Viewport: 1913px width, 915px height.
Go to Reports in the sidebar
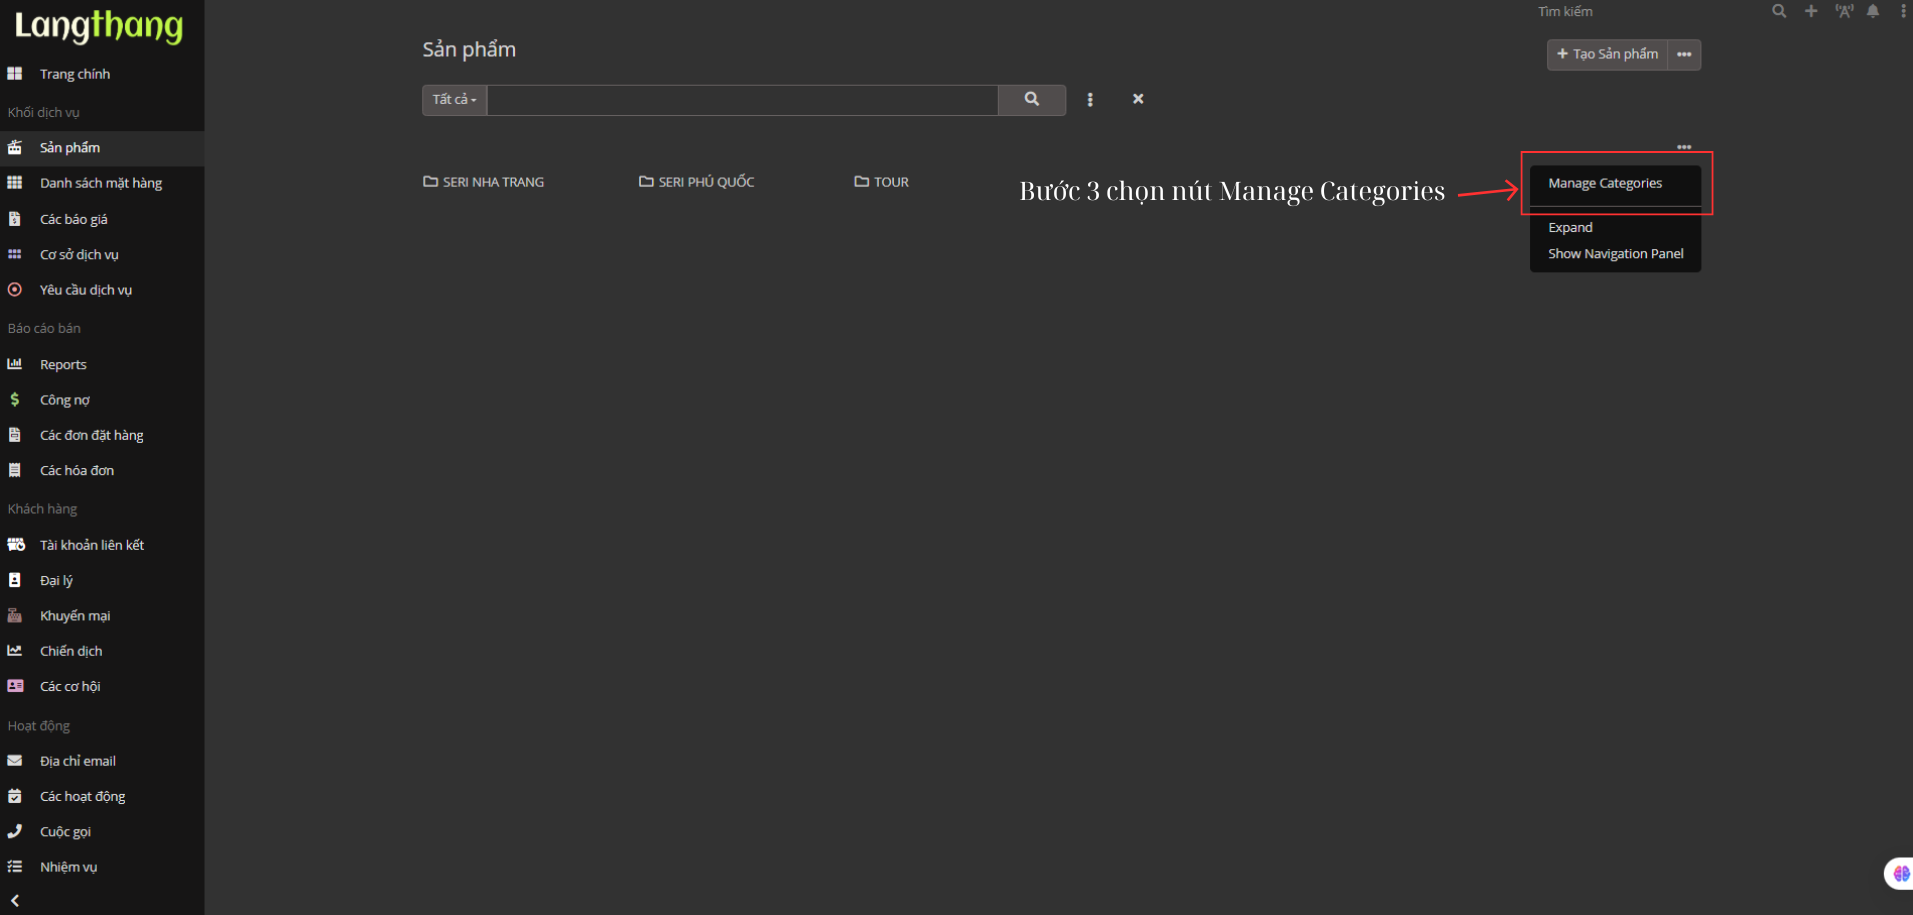(x=63, y=364)
